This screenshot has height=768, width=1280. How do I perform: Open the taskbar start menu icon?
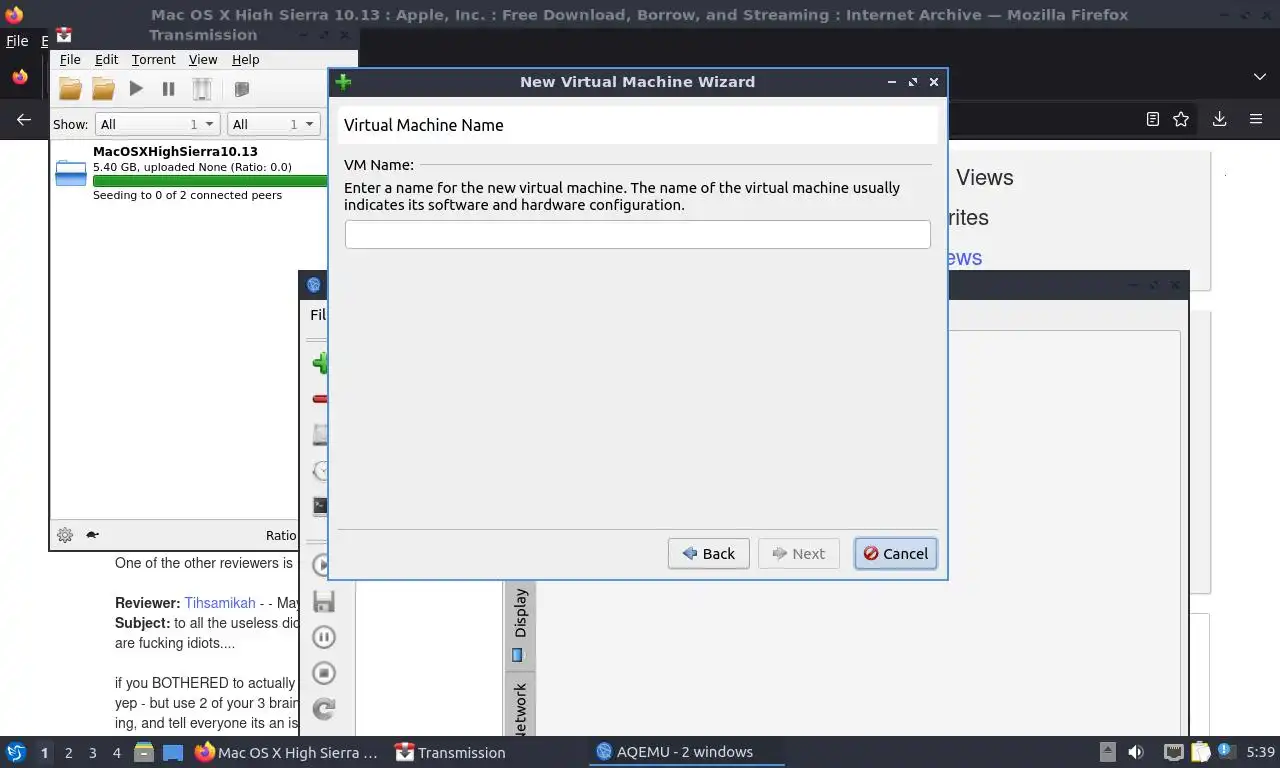click(15, 752)
